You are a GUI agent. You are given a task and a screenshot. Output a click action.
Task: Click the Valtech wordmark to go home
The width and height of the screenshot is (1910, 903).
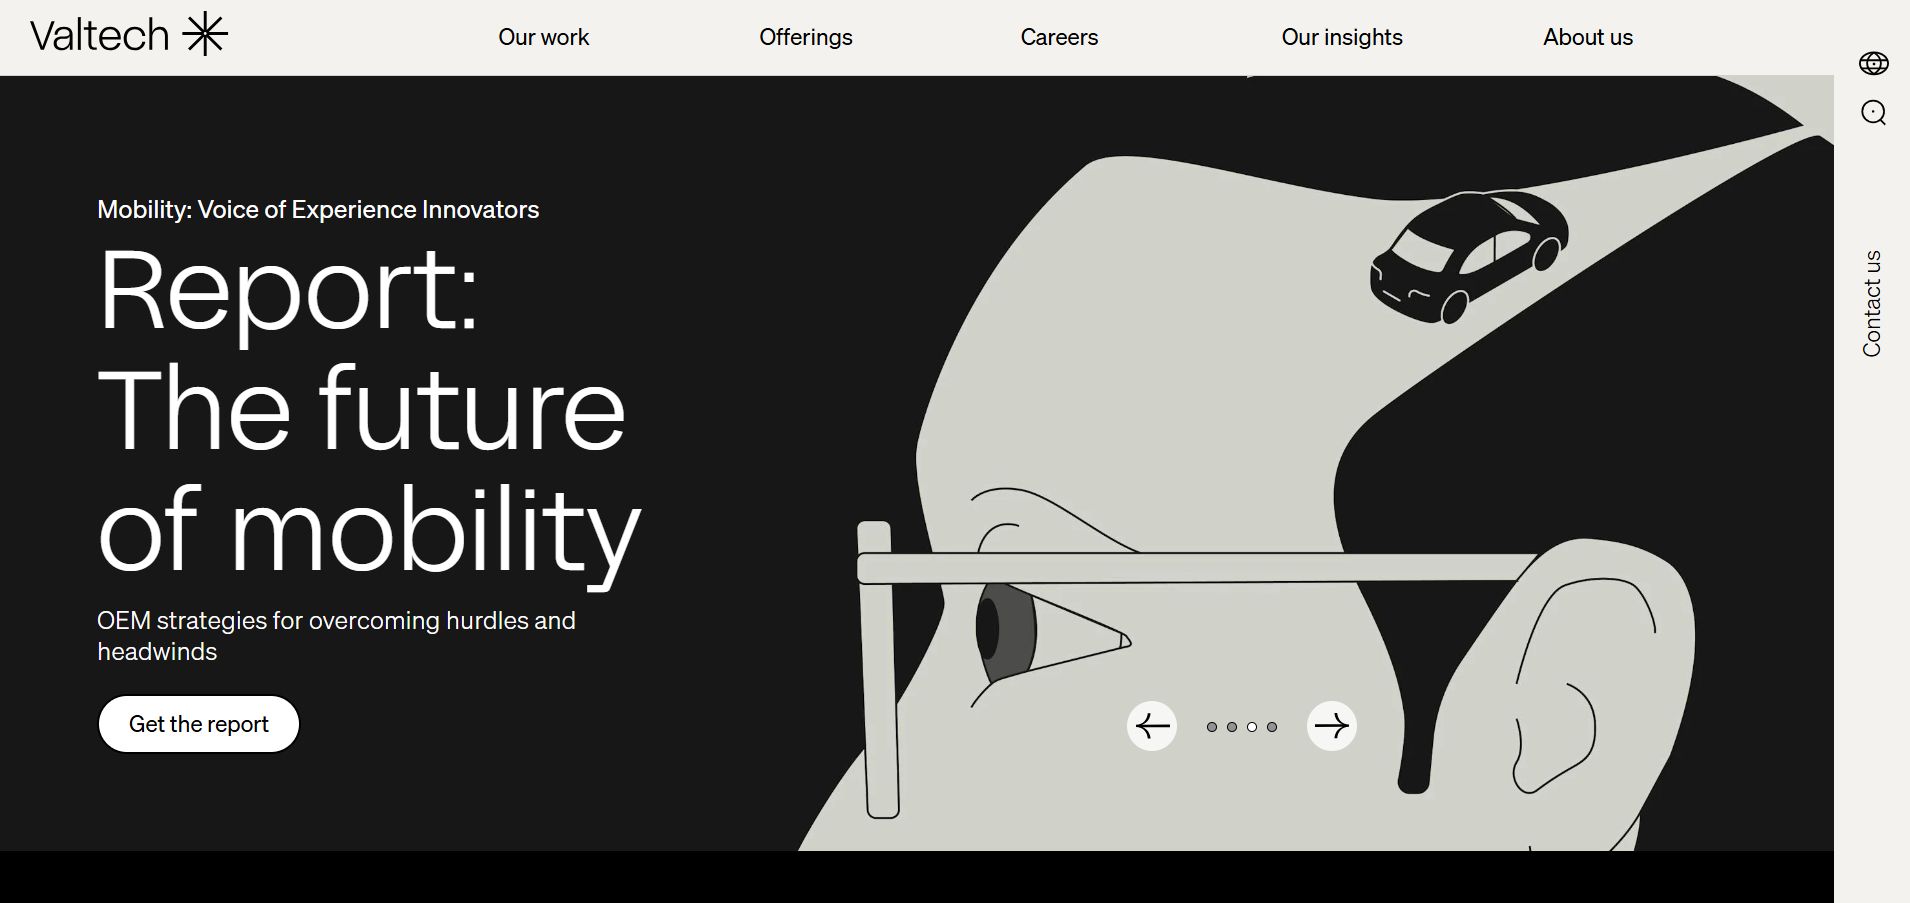100,35
